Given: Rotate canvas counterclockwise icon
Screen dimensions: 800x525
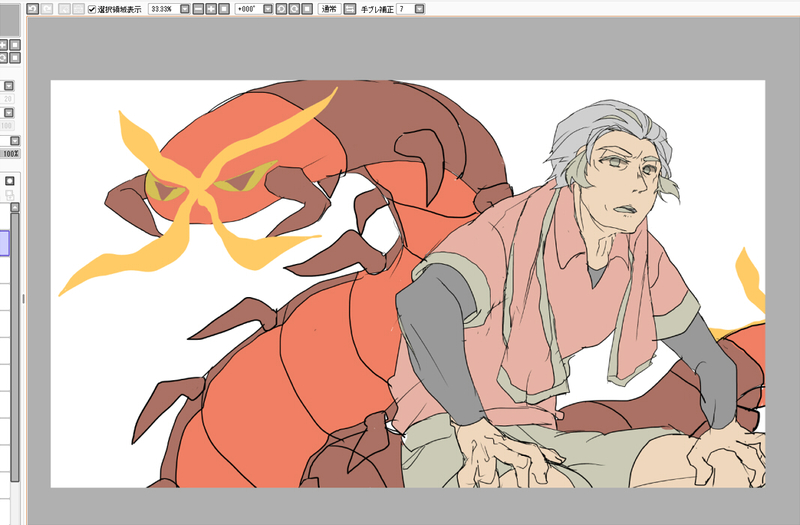Looking at the screenshot, I should [x=281, y=9].
